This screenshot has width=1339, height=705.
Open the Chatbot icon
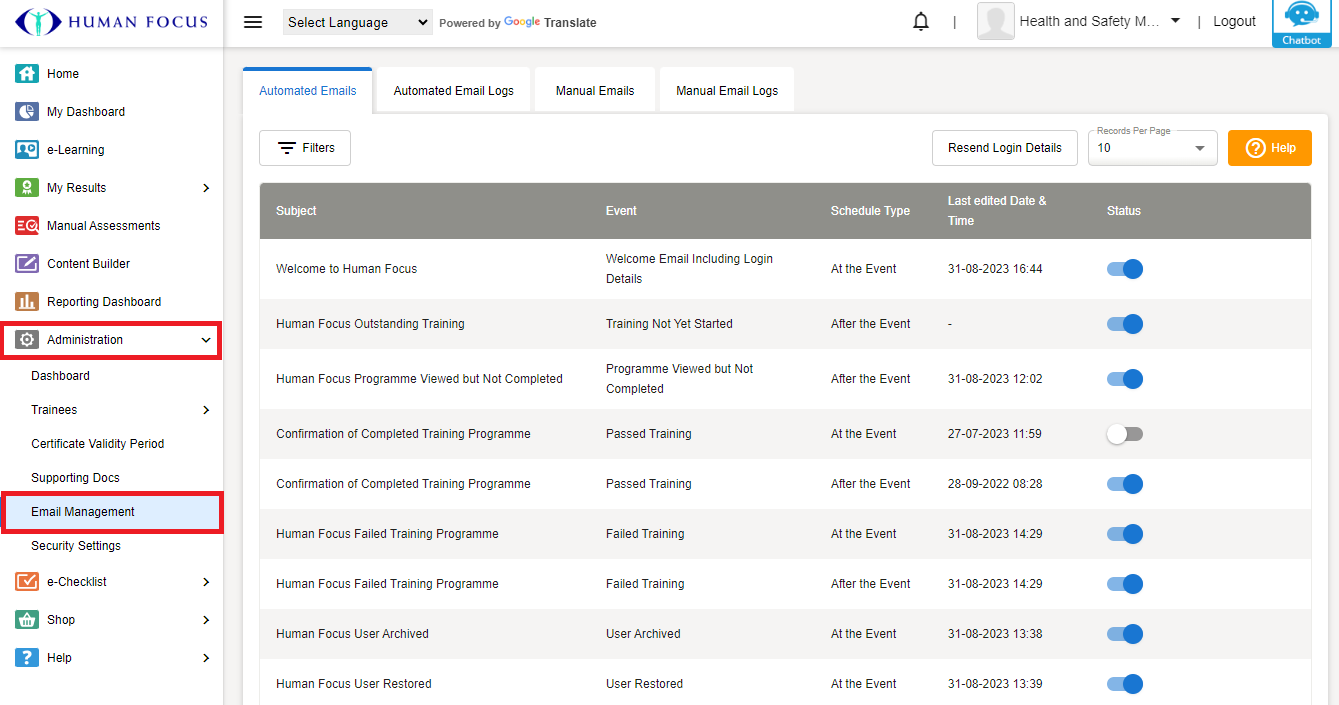(x=1301, y=22)
